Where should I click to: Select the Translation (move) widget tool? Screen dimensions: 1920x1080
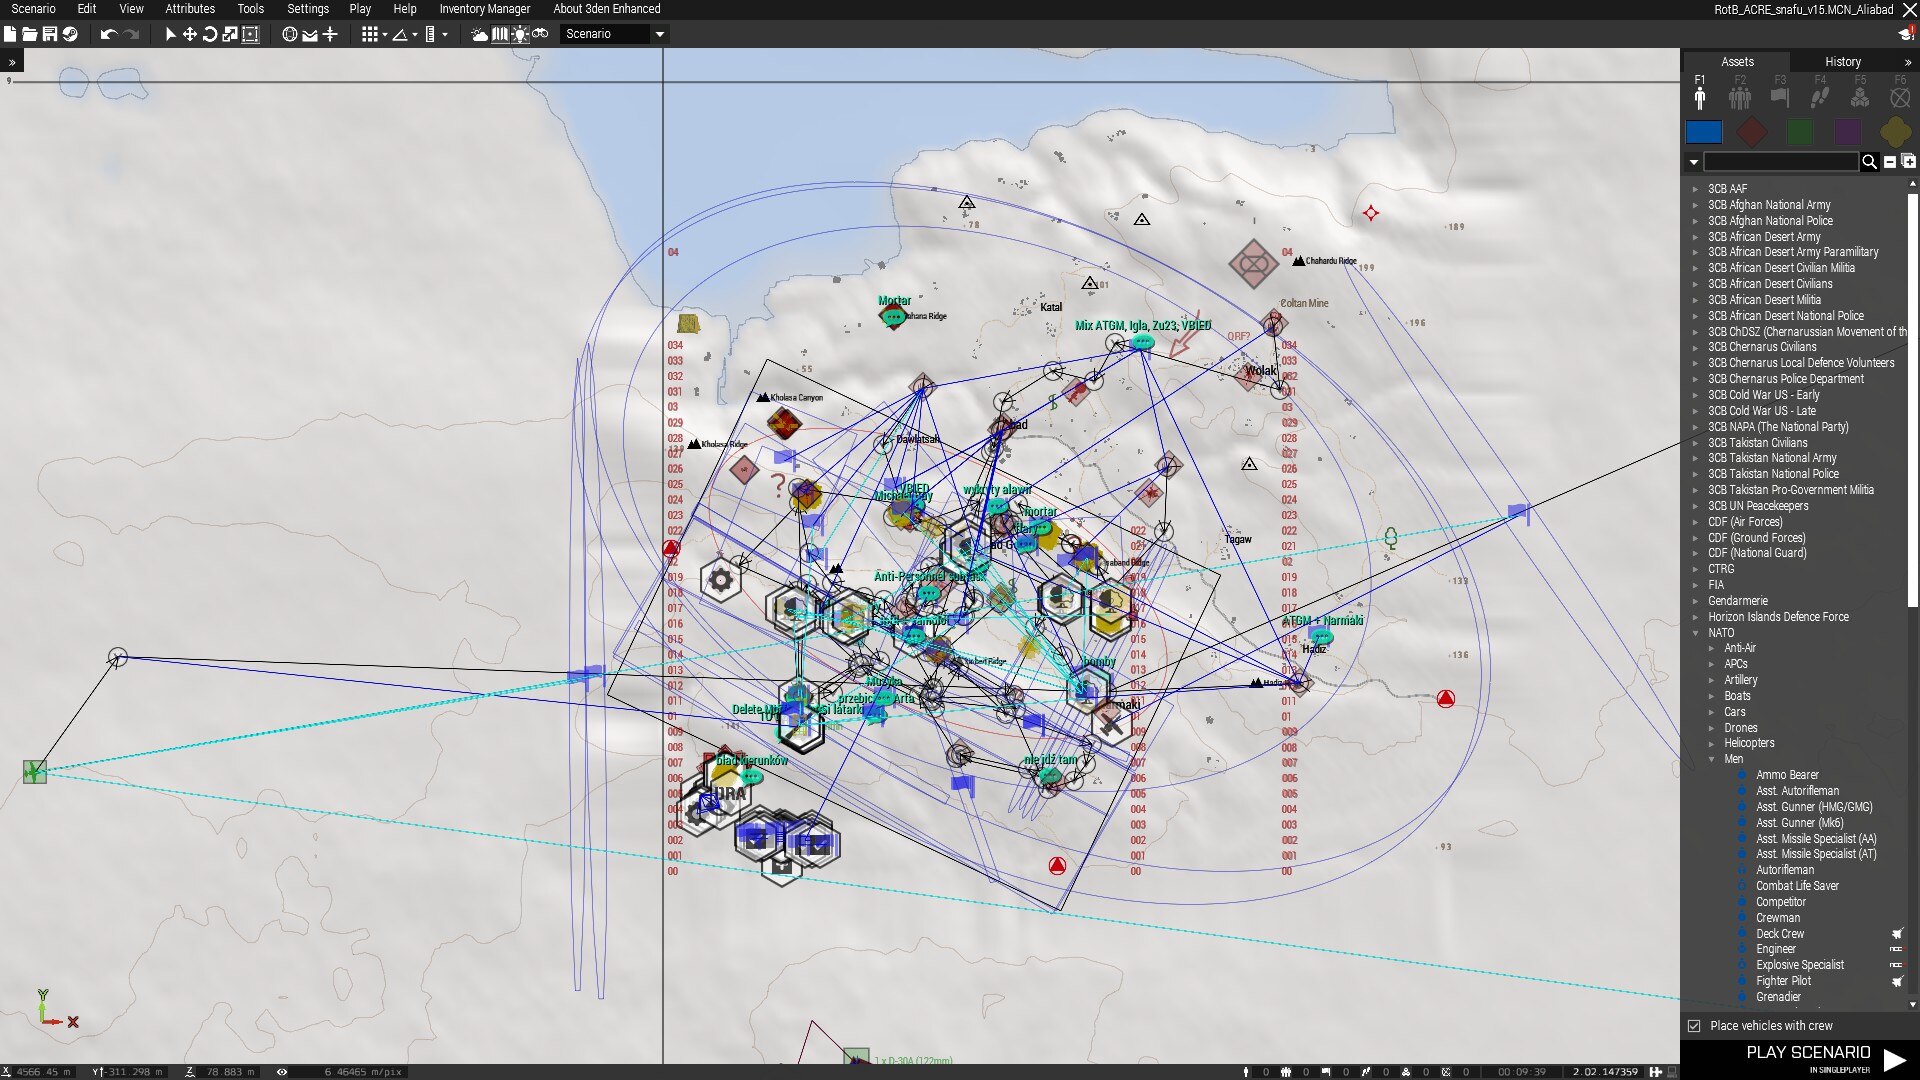189,34
